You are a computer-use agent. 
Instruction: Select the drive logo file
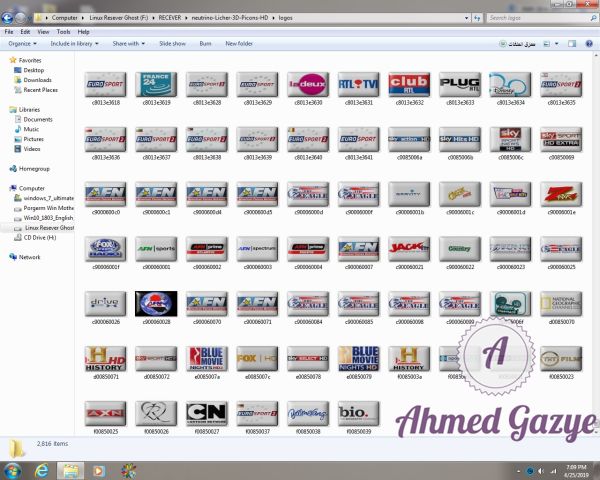[105, 304]
